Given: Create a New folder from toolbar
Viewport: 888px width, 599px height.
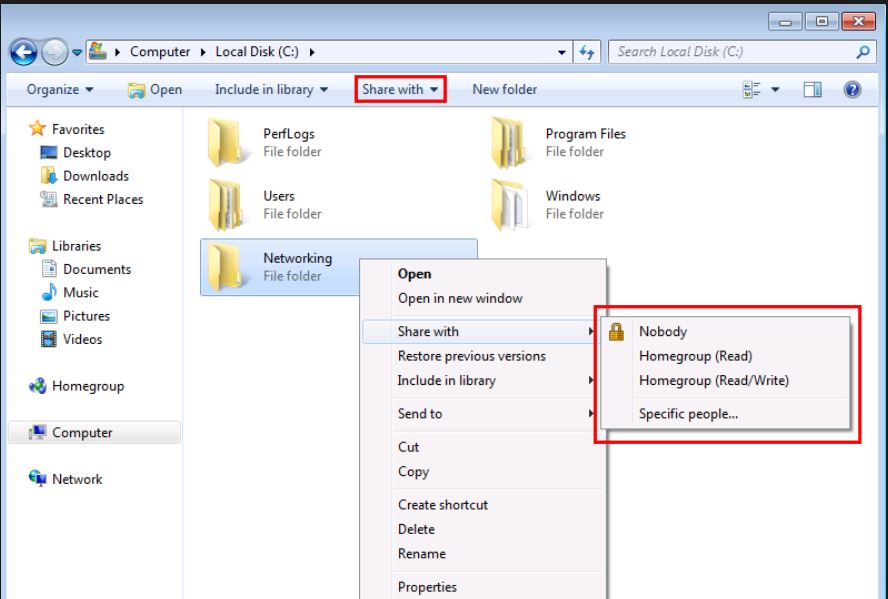Looking at the screenshot, I should (505, 89).
